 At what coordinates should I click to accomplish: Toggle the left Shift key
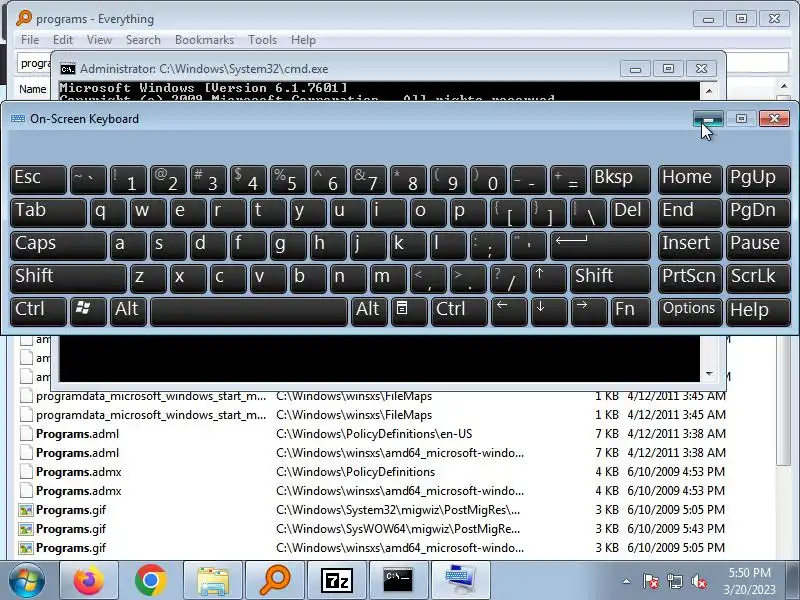(x=68, y=277)
